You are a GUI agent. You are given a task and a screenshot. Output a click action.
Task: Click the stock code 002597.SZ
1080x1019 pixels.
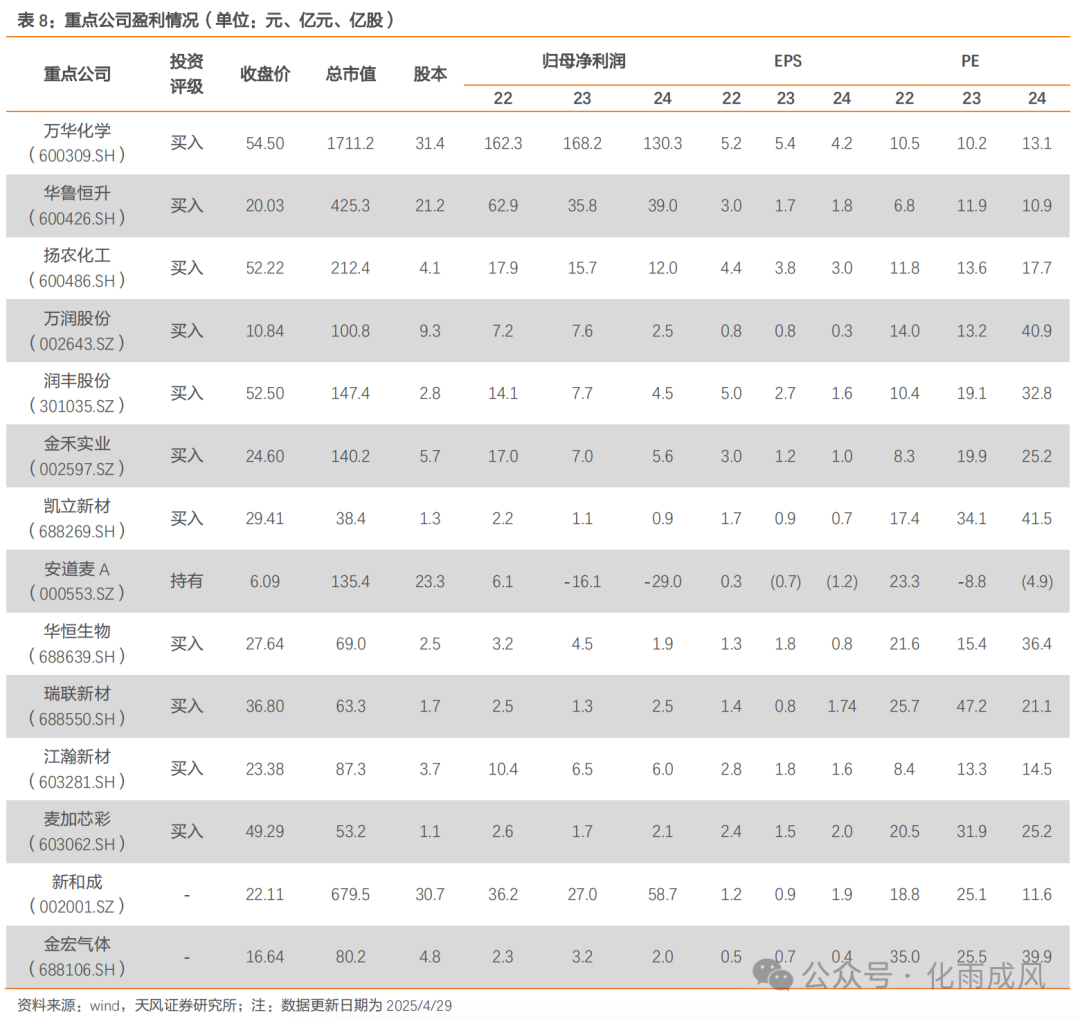pyautogui.click(x=77, y=469)
